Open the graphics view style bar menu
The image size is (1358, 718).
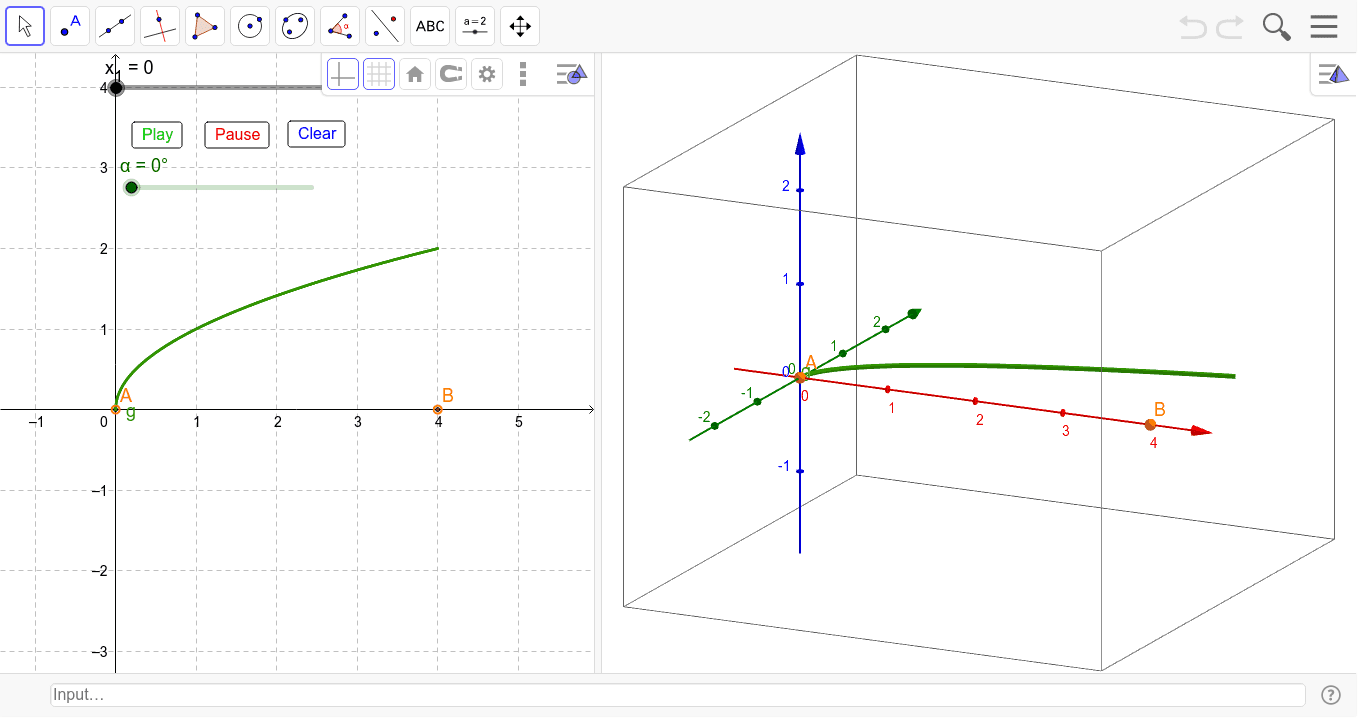point(570,73)
